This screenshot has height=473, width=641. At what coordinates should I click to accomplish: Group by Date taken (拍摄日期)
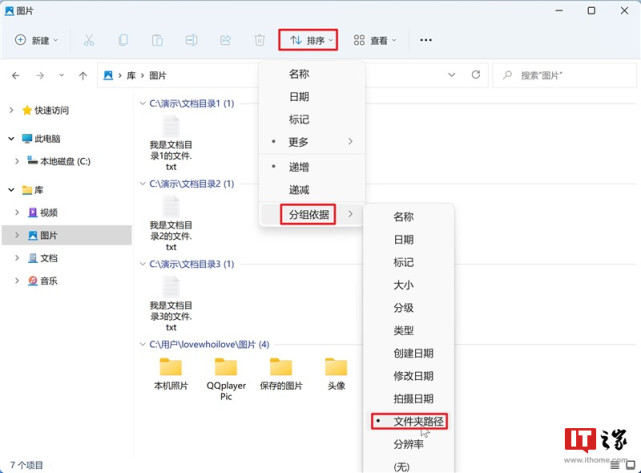click(x=408, y=399)
